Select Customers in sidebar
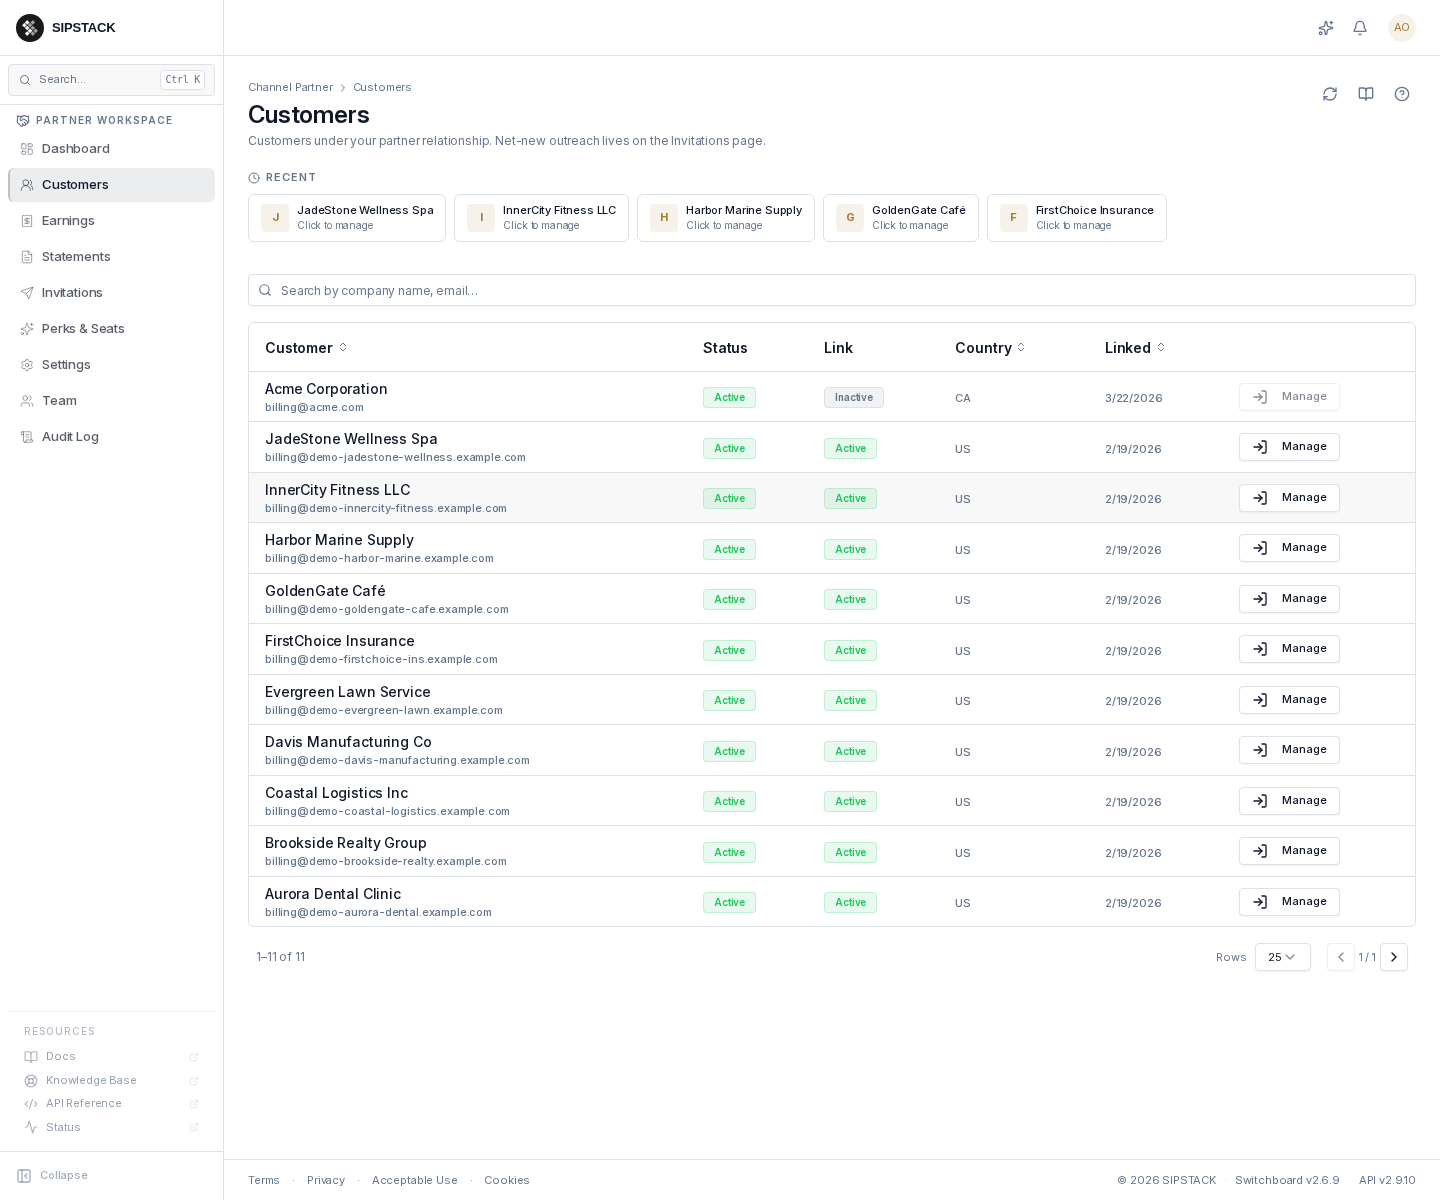The image size is (1440, 1200). (111, 185)
